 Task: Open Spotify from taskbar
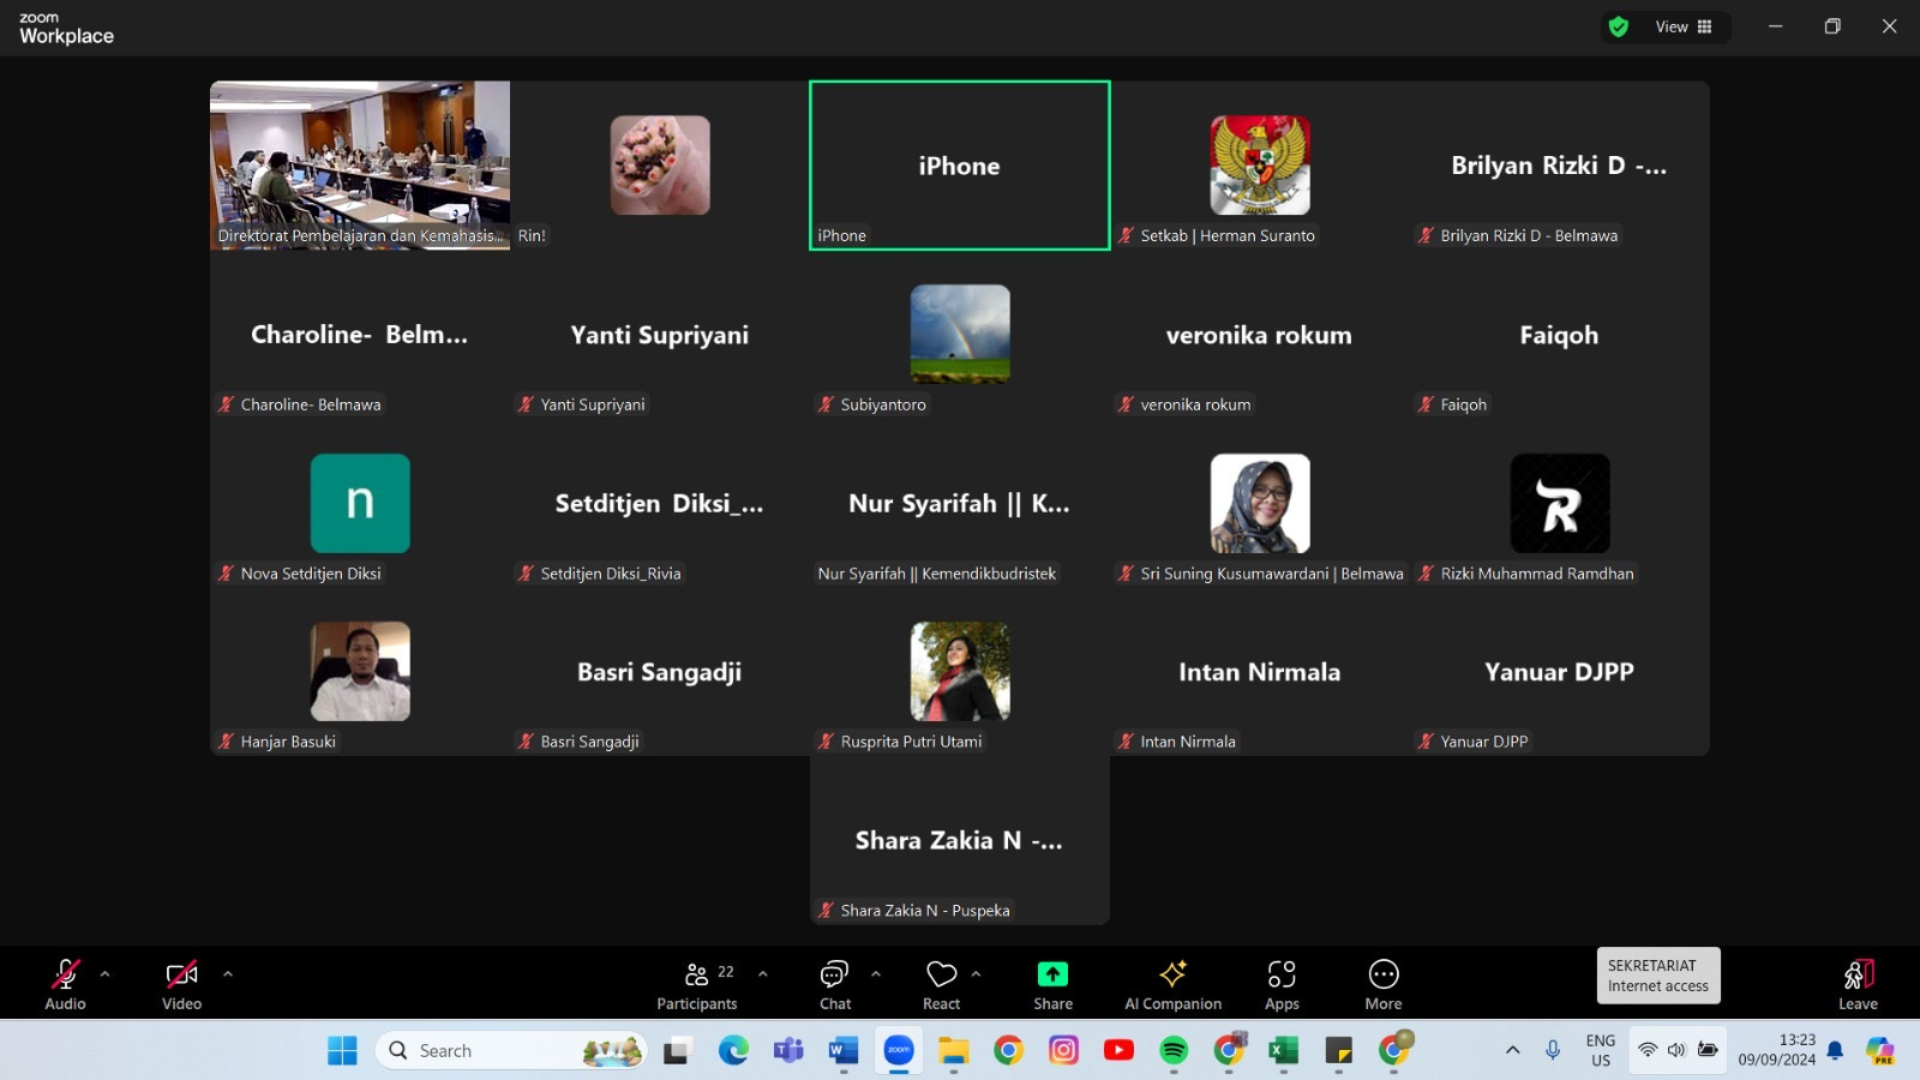(x=1173, y=1050)
